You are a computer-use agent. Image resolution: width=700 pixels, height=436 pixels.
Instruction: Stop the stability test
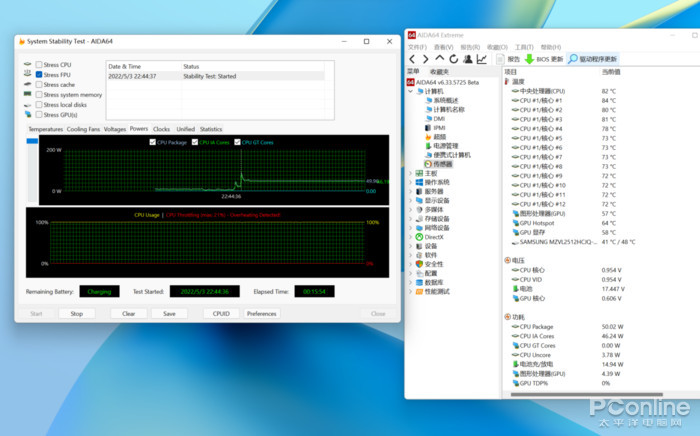[76, 314]
